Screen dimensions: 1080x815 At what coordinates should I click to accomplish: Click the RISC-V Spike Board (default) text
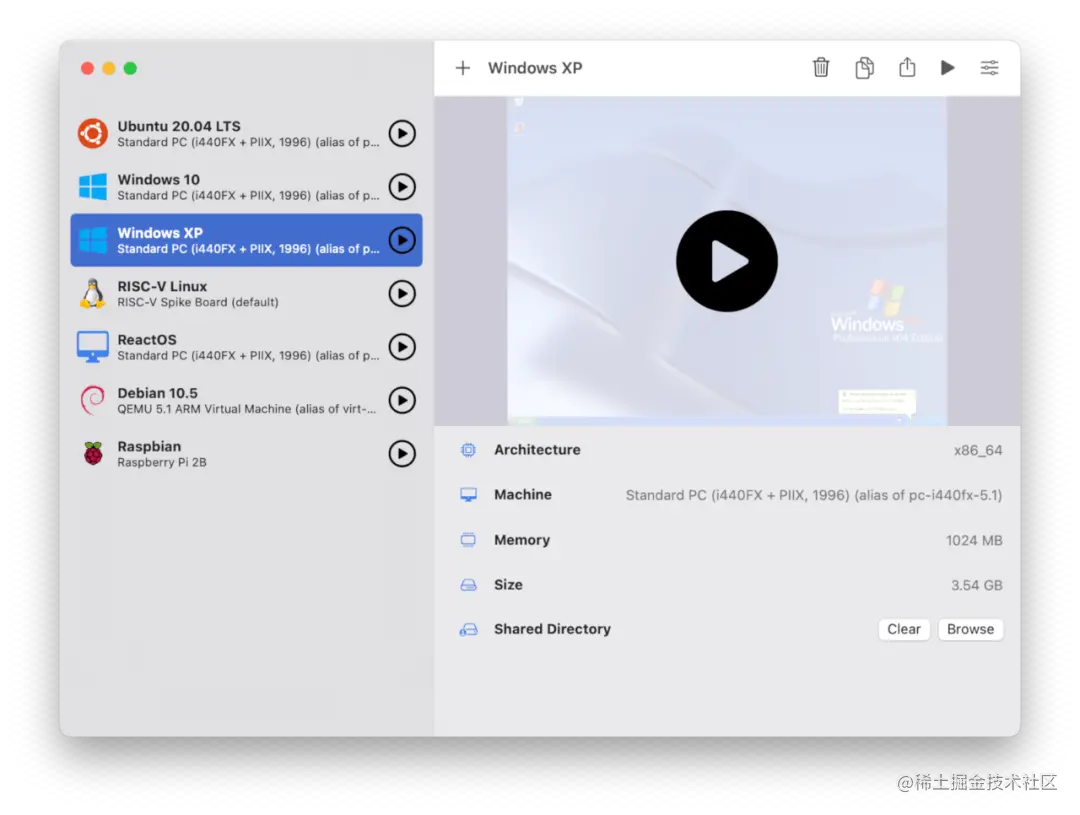point(198,302)
